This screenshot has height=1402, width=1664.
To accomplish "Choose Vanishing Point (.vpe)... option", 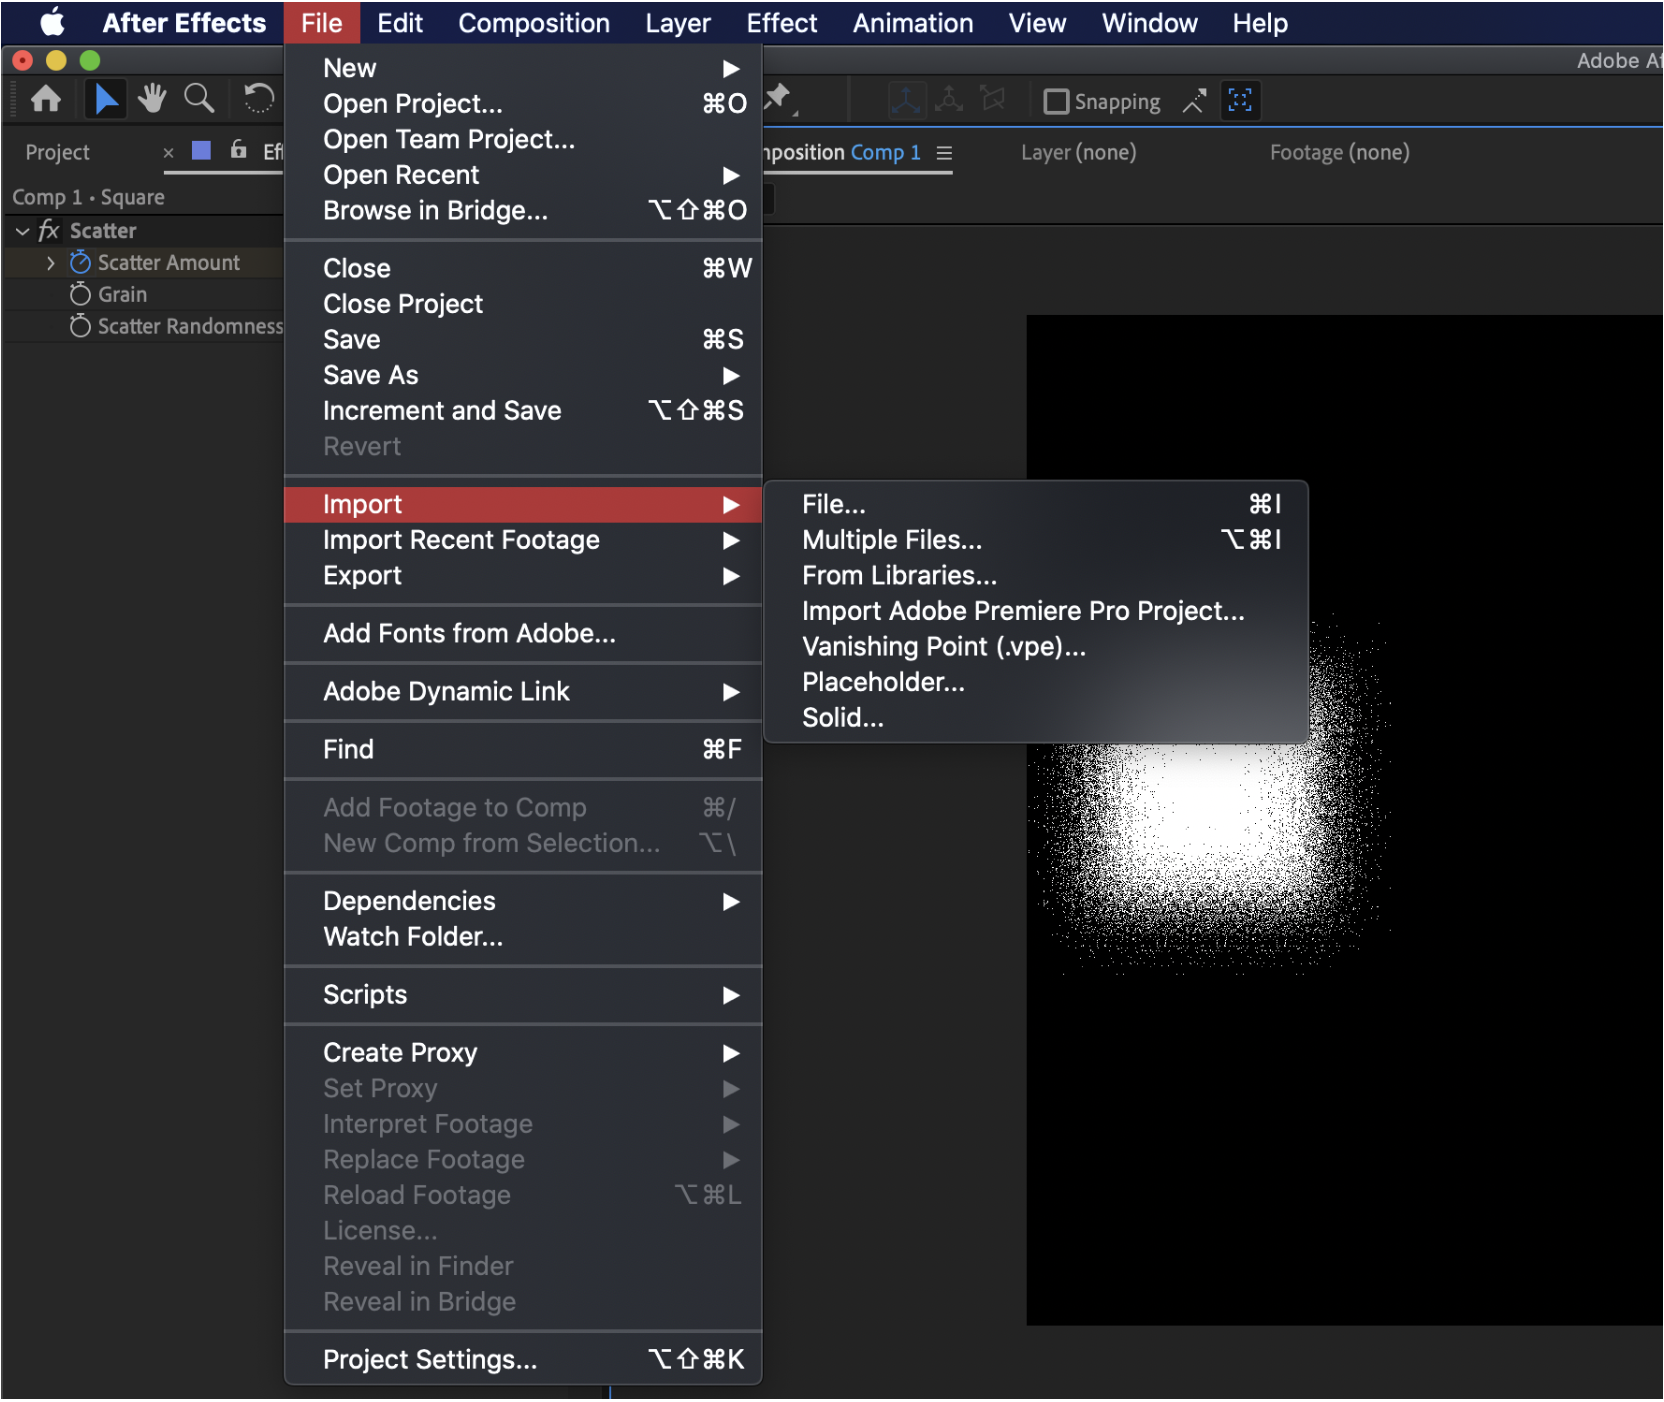I will (1037, 647).
